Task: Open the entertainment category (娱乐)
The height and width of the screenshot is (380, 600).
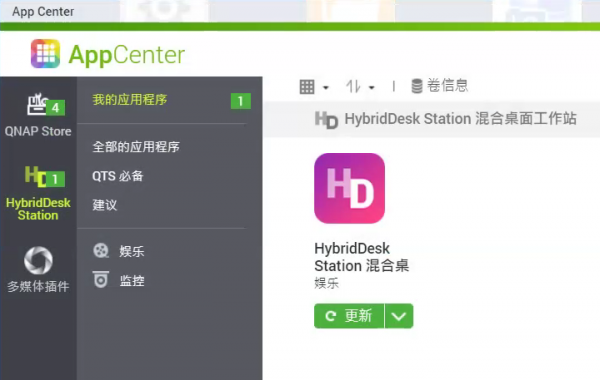Action: [x=132, y=251]
